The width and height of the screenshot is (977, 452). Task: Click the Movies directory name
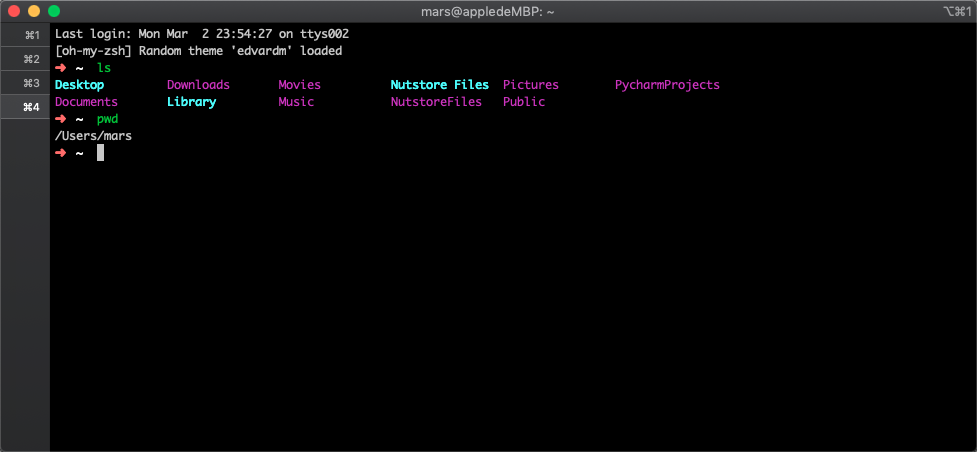point(299,85)
